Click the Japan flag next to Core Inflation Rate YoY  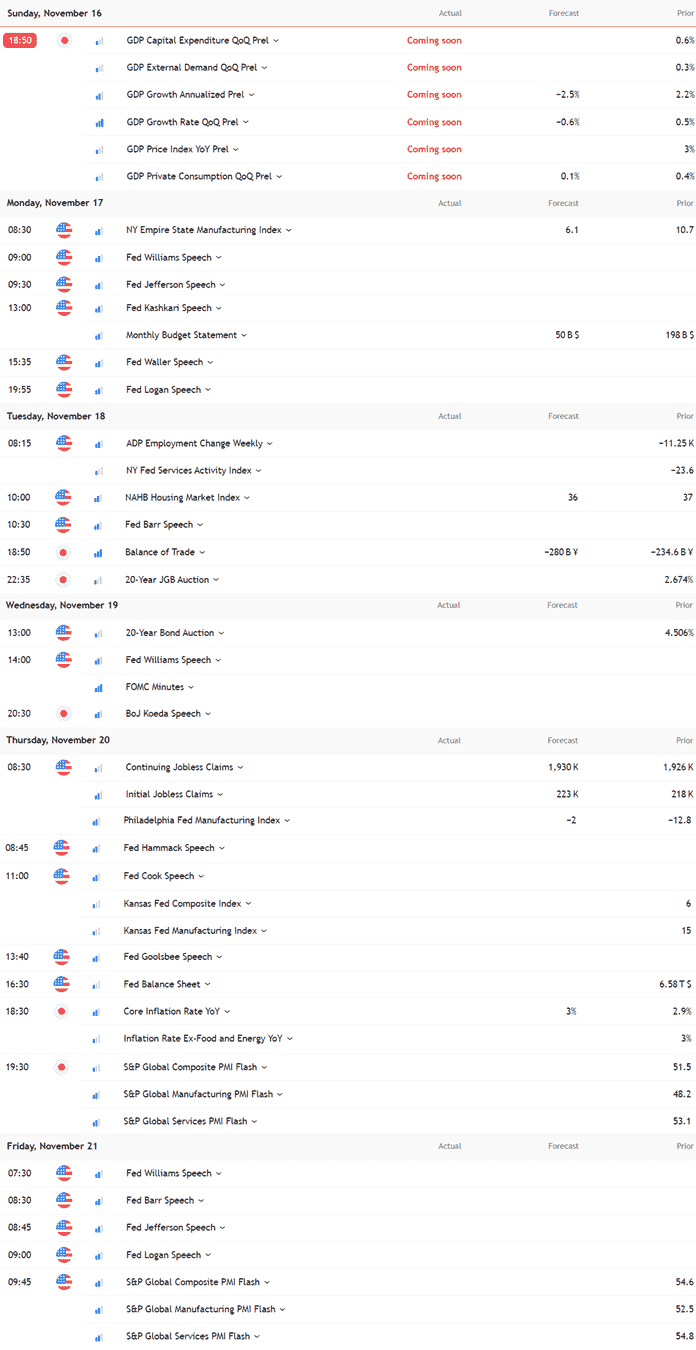pyautogui.click(x=63, y=1011)
